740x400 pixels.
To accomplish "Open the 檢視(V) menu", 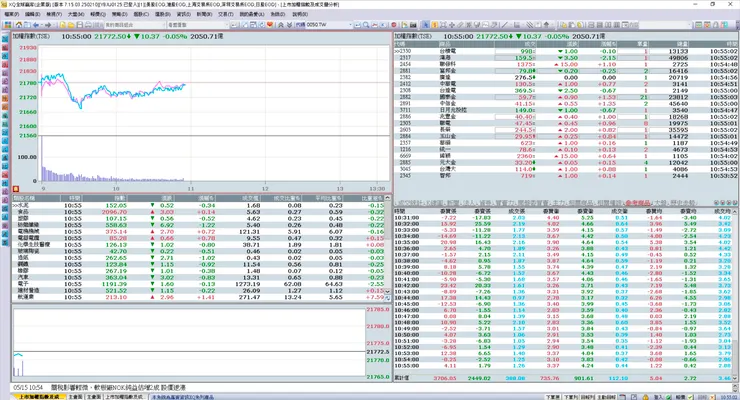I will click(x=54, y=14).
